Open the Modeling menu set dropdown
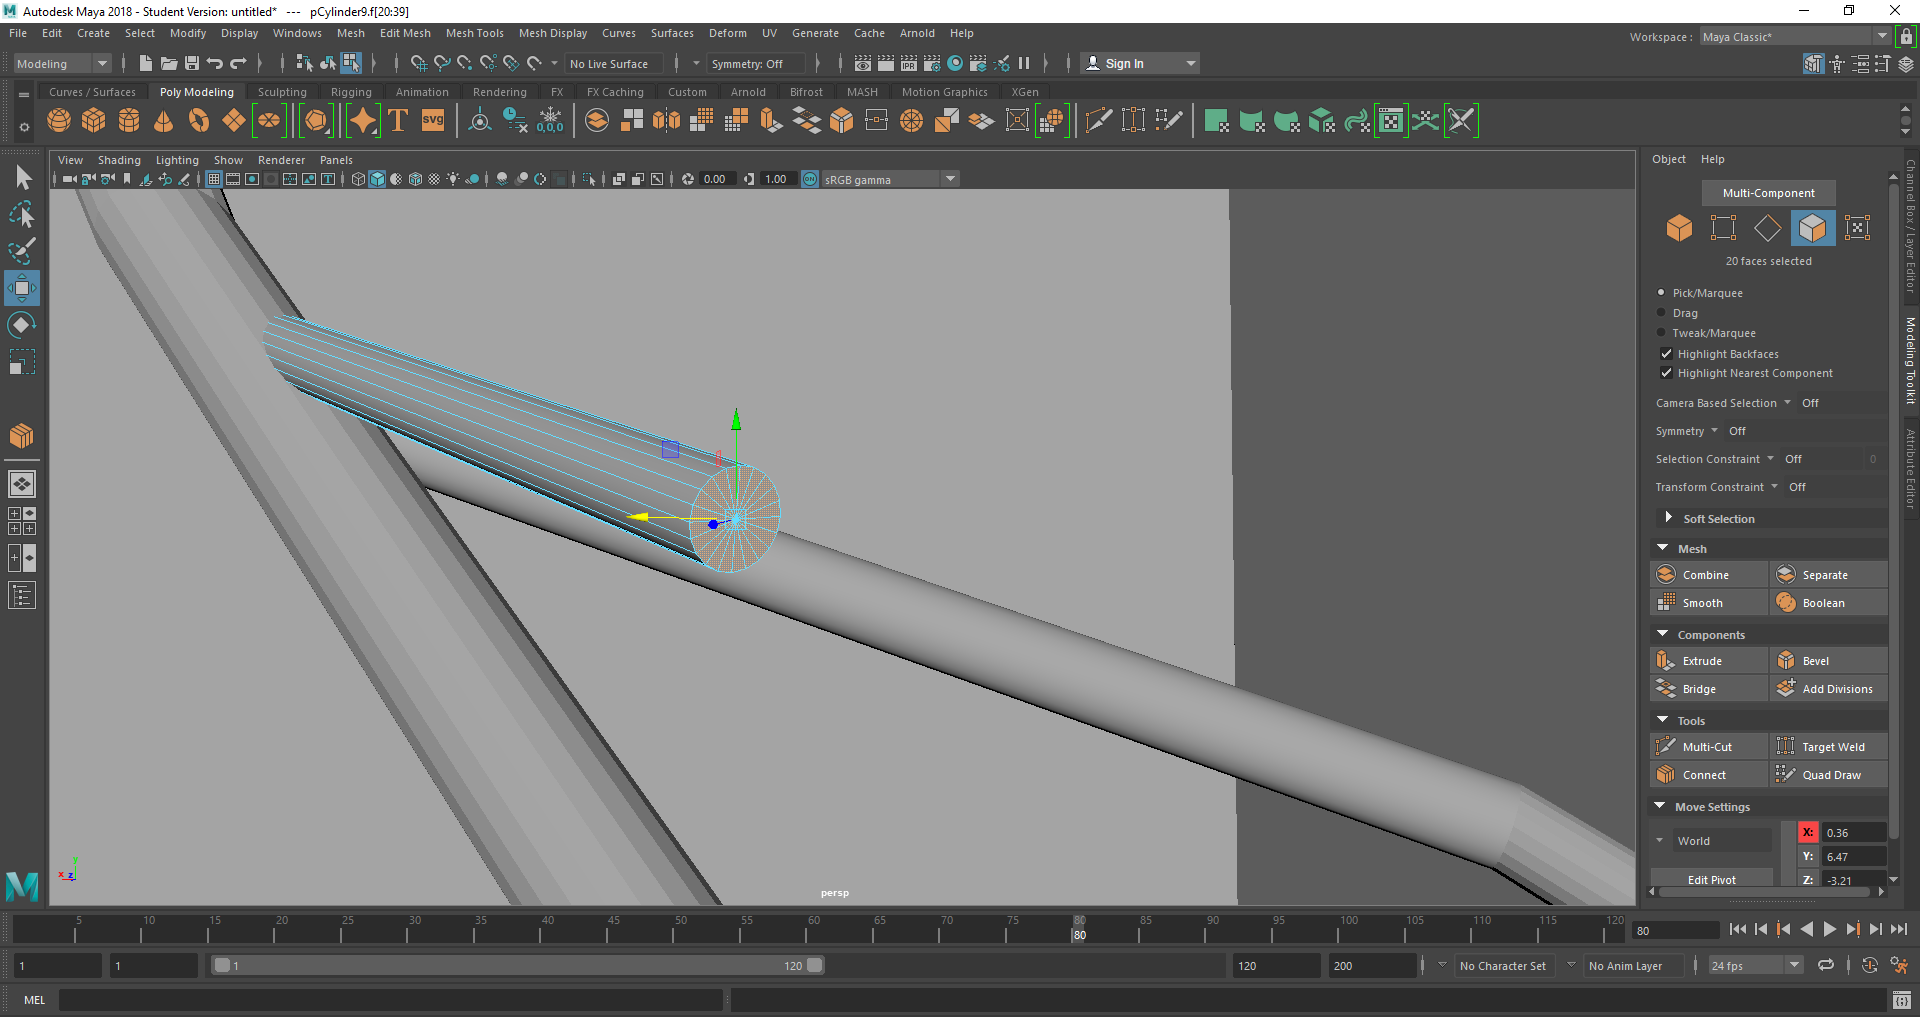 point(62,64)
